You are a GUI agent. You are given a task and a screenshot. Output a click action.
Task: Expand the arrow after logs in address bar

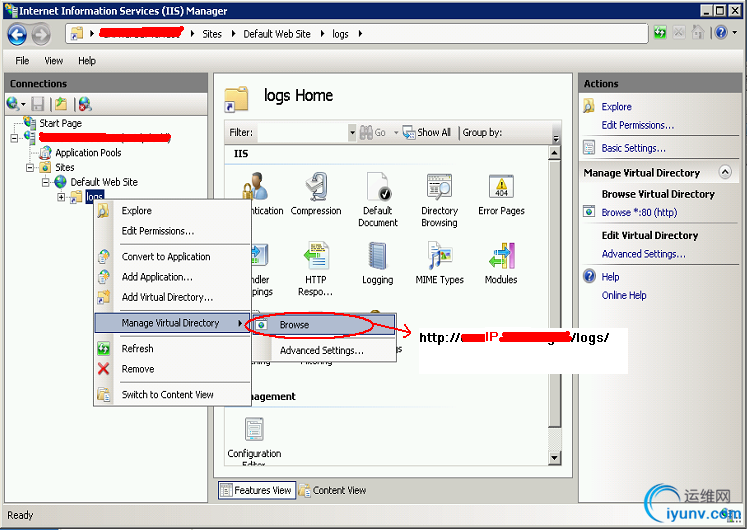click(x=360, y=34)
